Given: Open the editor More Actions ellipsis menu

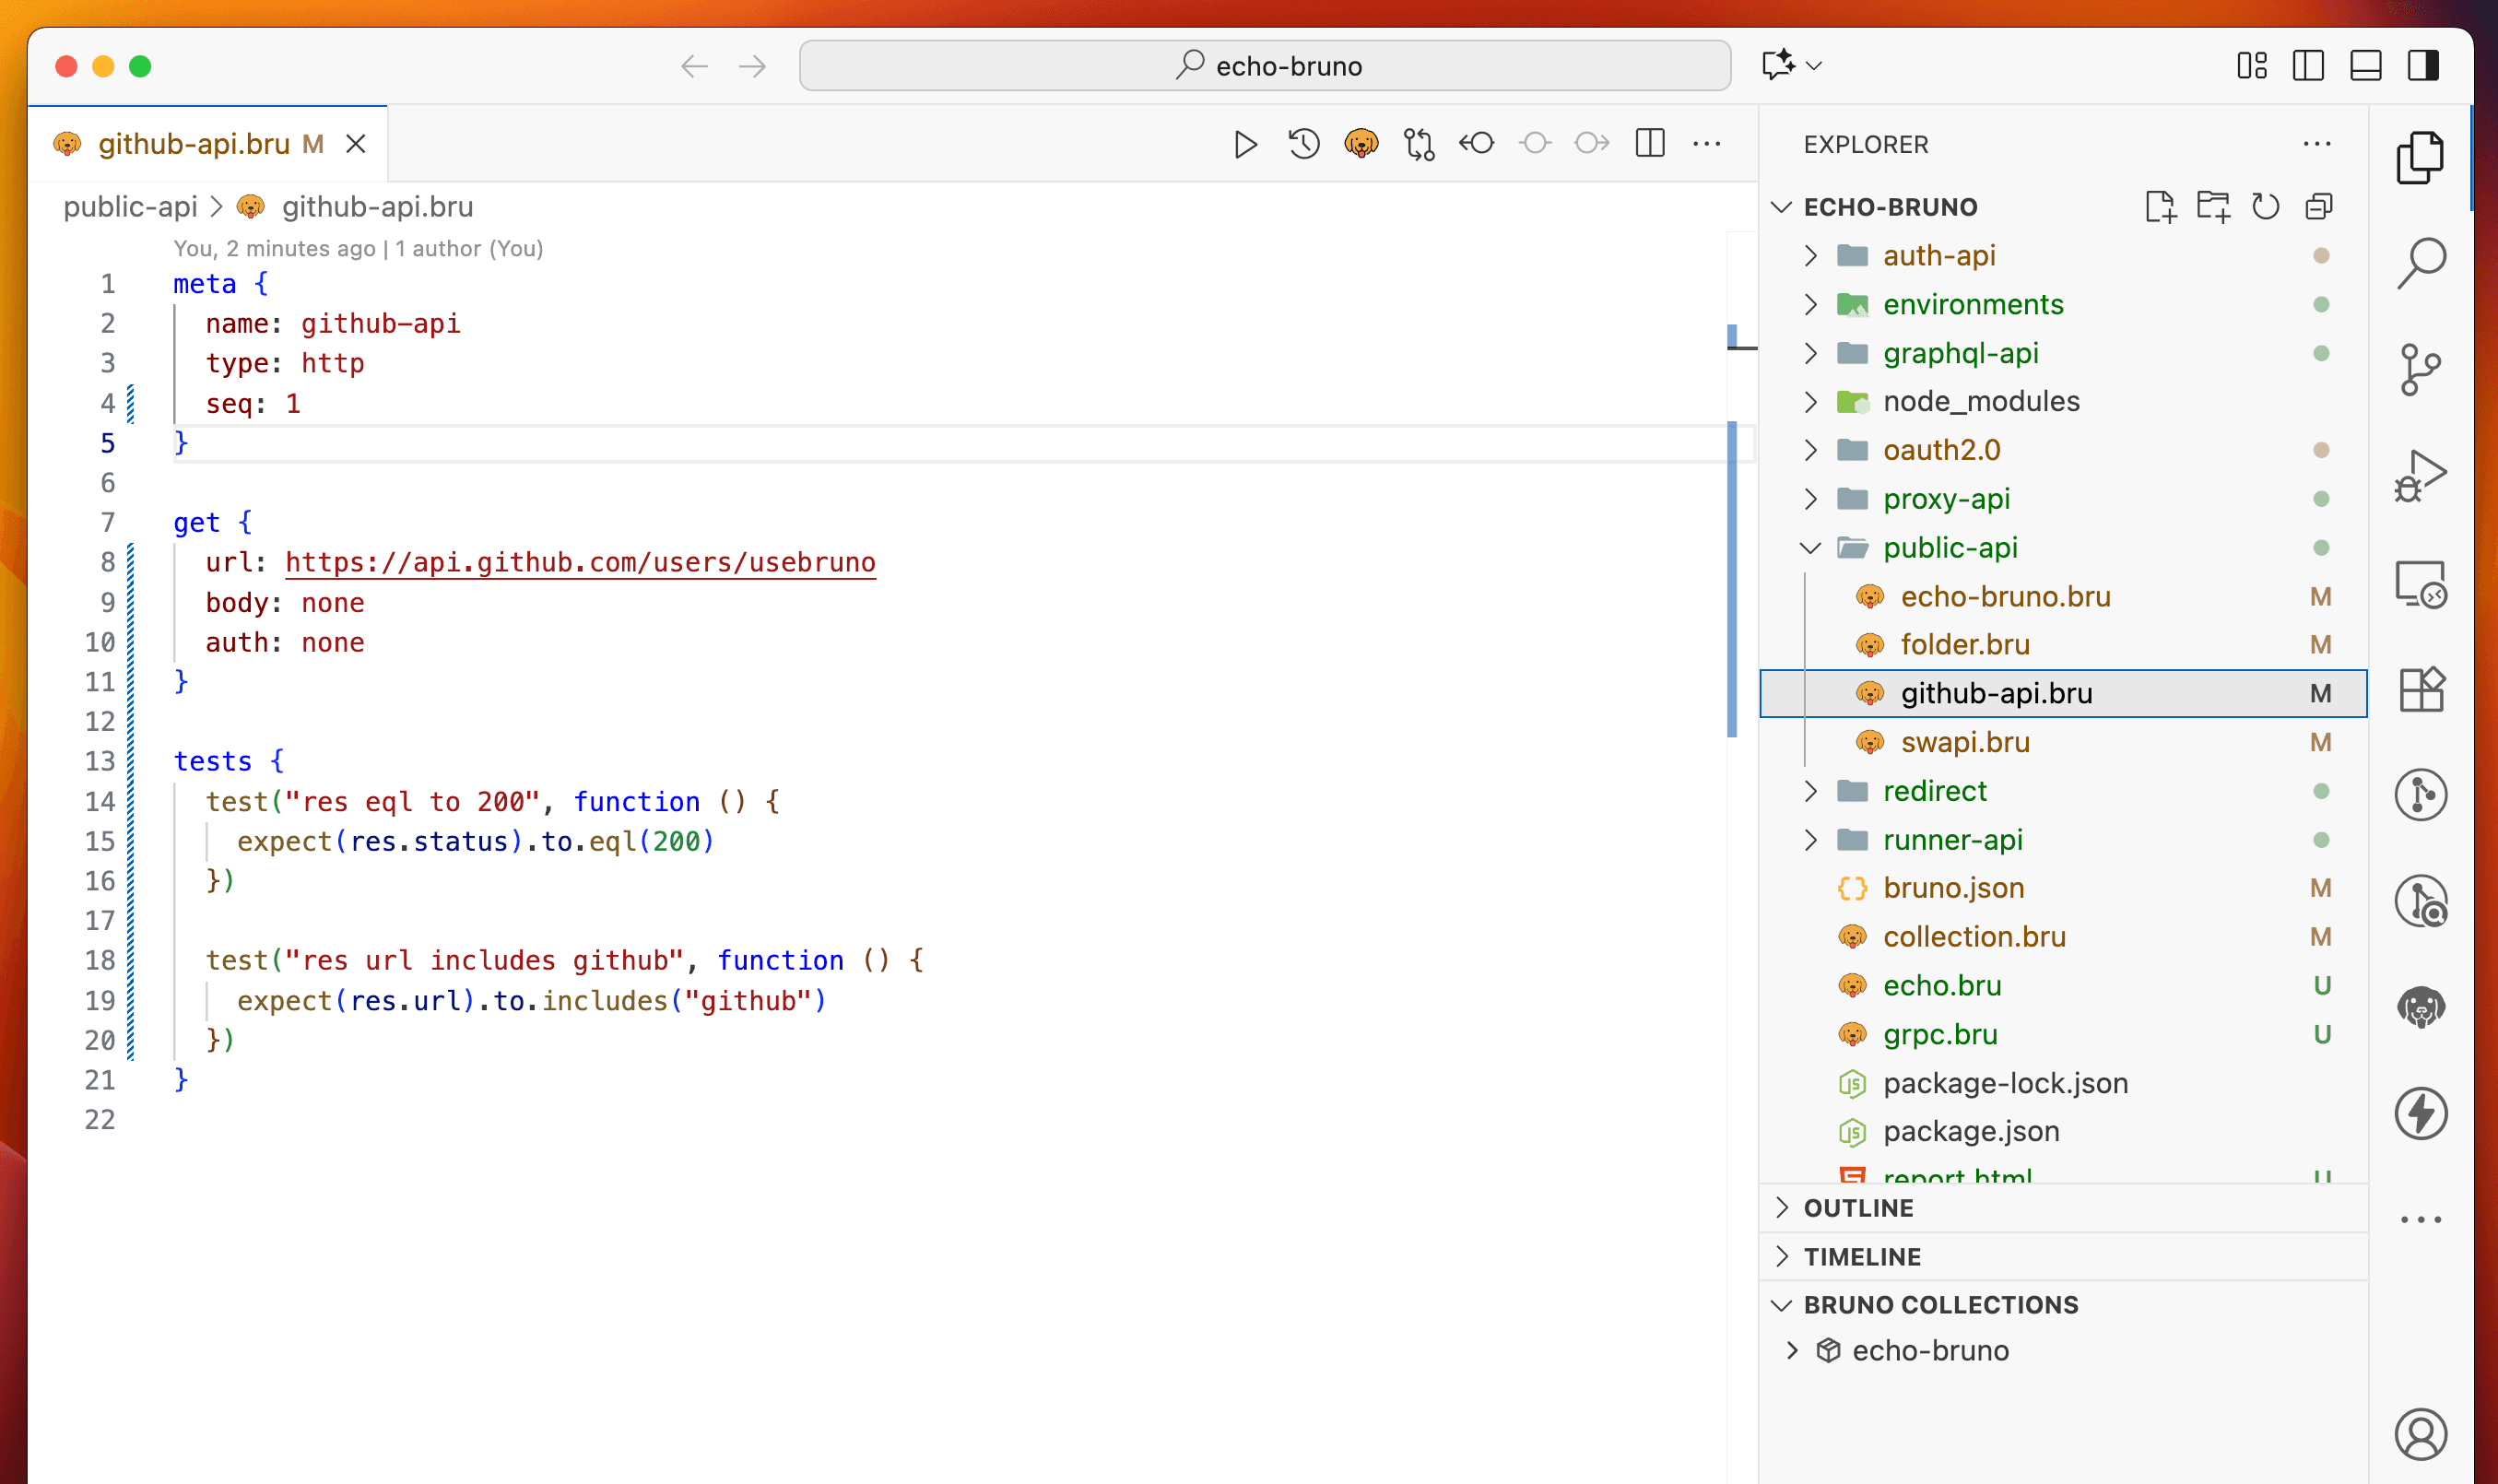Looking at the screenshot, I should pos(1707,143).
